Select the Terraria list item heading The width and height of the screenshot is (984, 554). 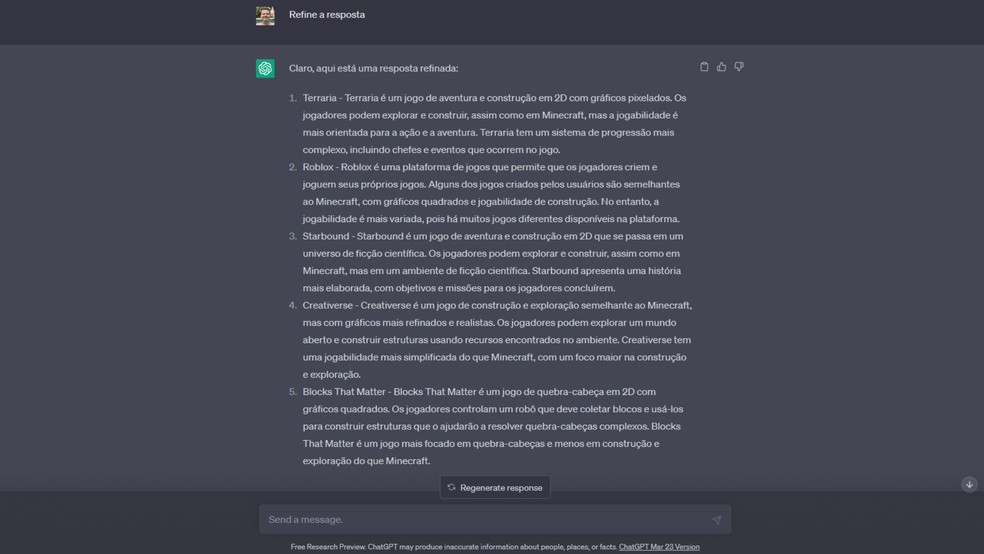pos(319,98)
